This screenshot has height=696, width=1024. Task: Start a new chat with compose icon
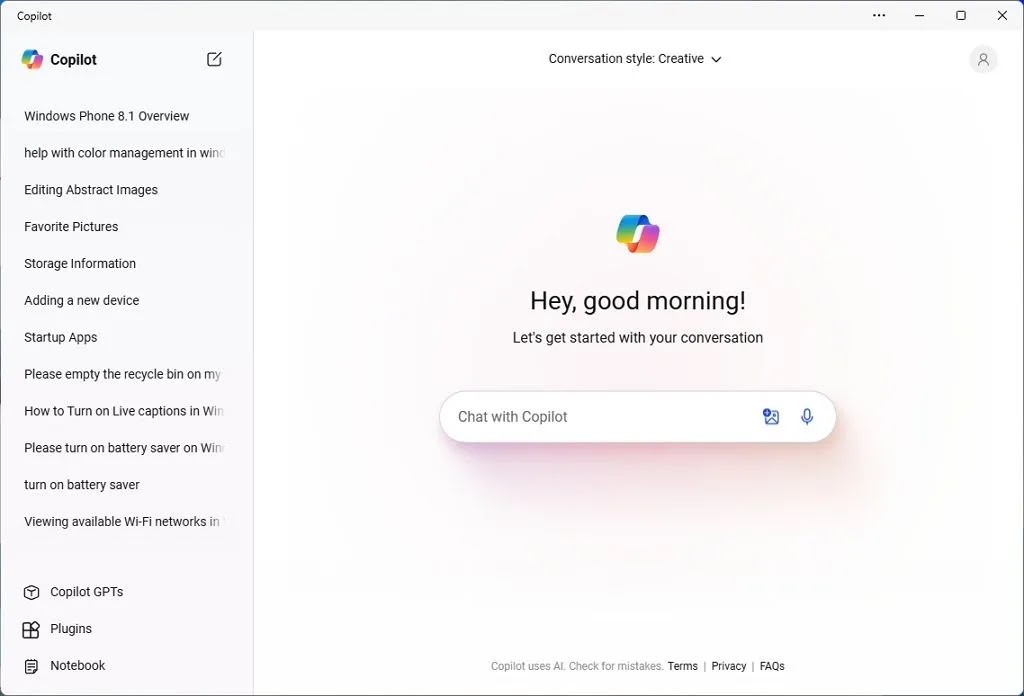tap(214, 59)
